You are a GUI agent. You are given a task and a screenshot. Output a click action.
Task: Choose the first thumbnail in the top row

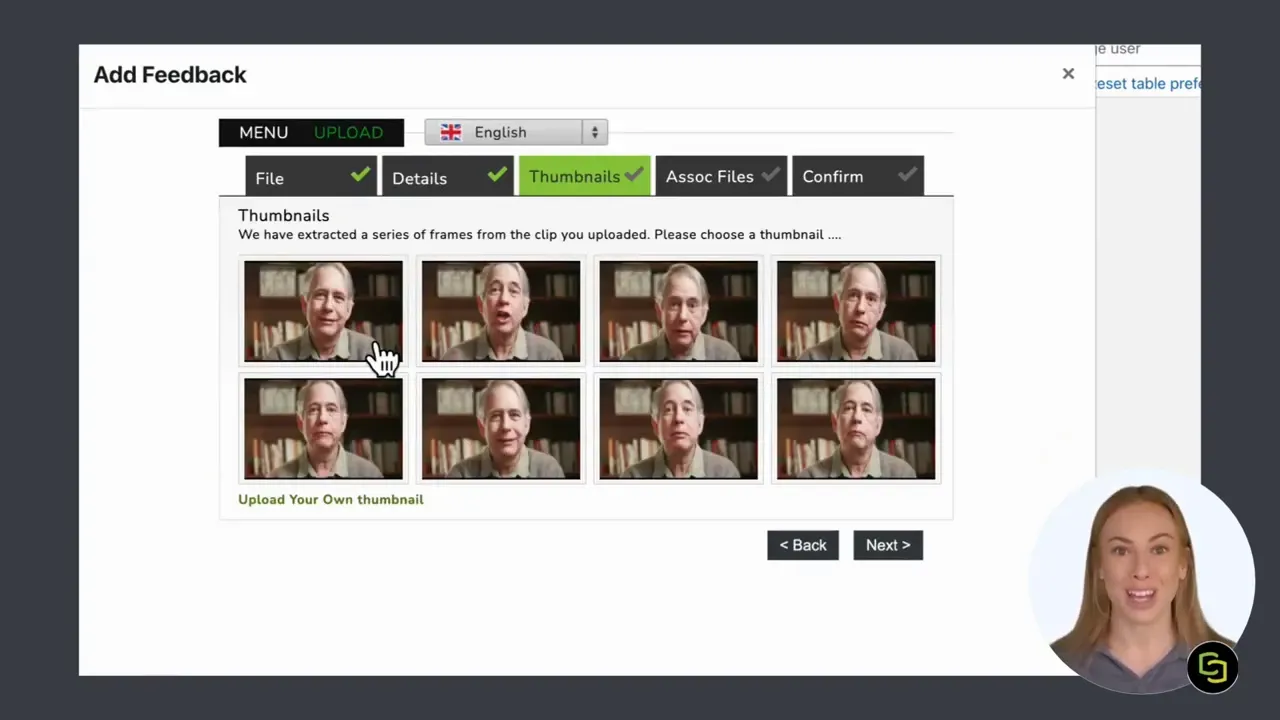coord(323,311)
